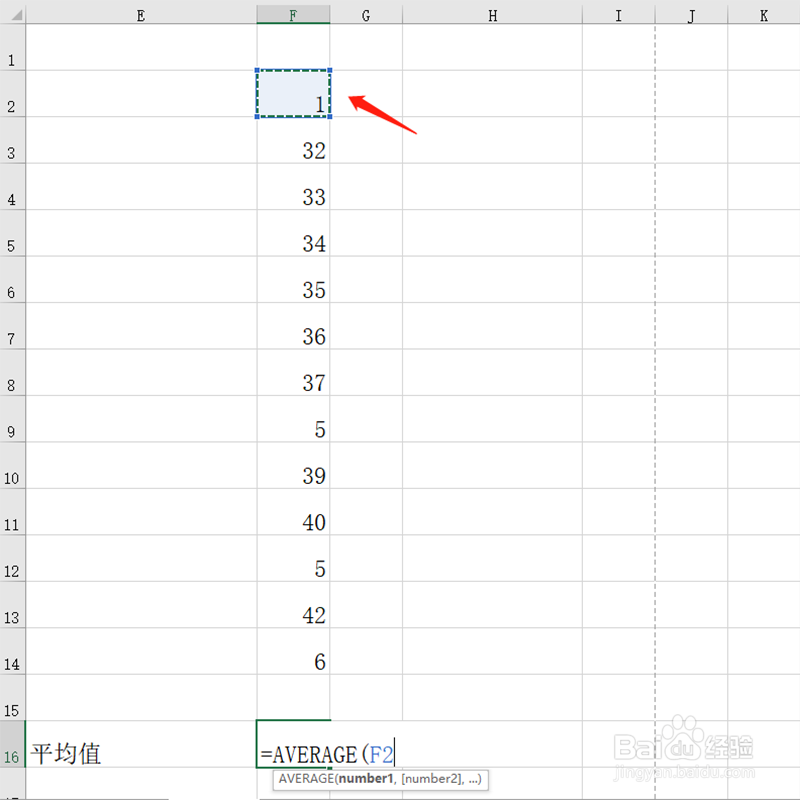Select row 8 header
The height and width of the screenshot is (800, 800).
pos(12,372)
